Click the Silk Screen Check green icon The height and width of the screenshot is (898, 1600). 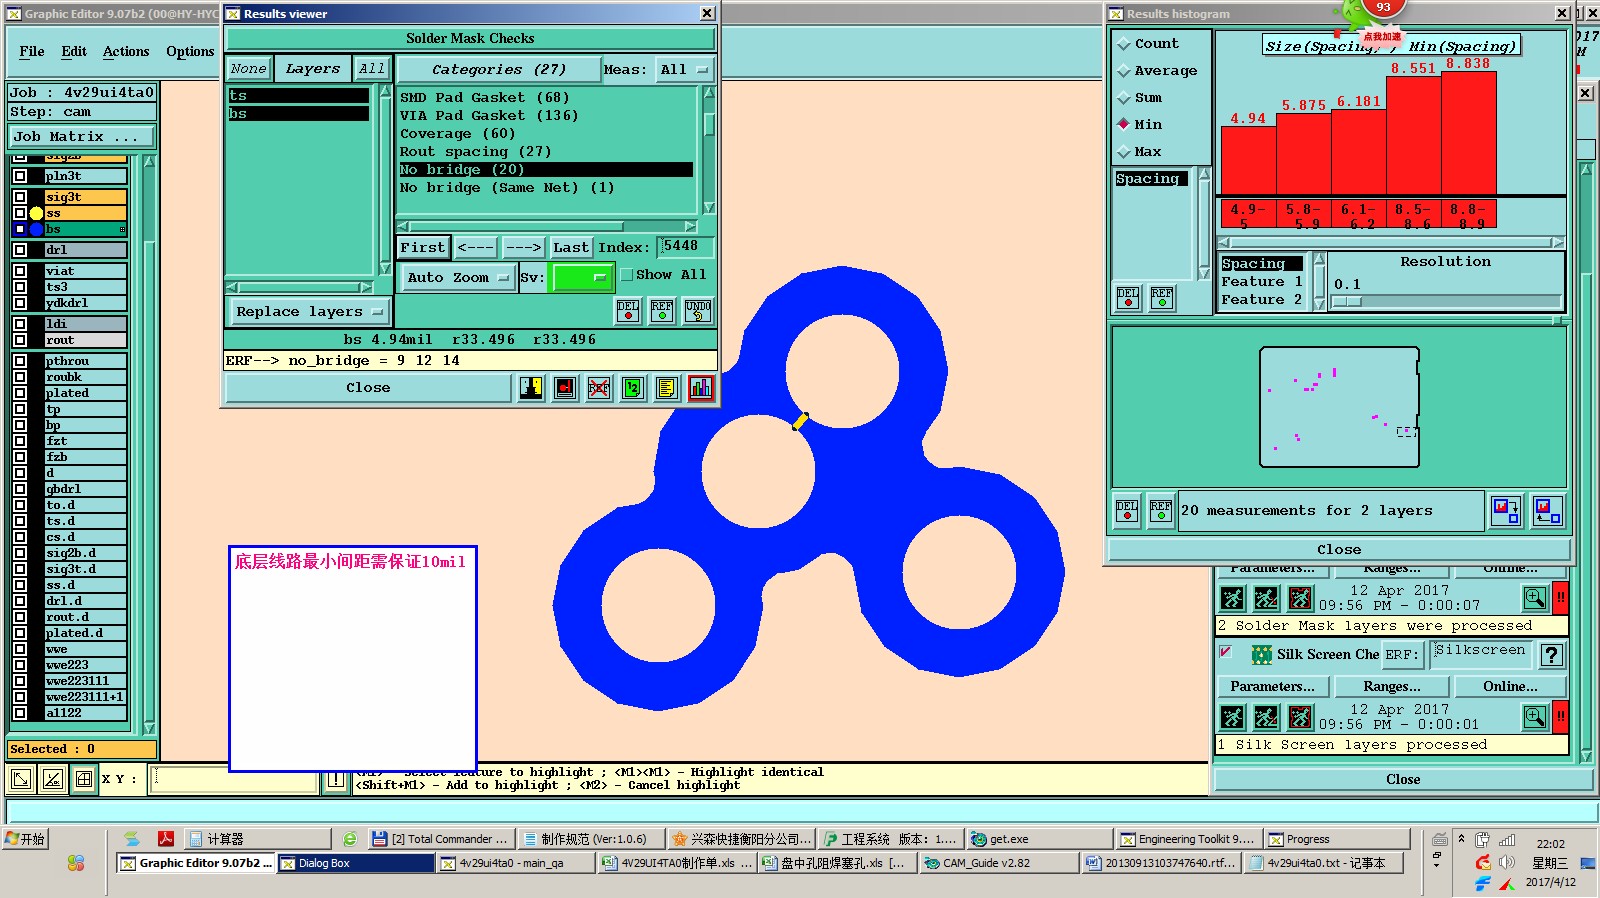point(1262,655)
